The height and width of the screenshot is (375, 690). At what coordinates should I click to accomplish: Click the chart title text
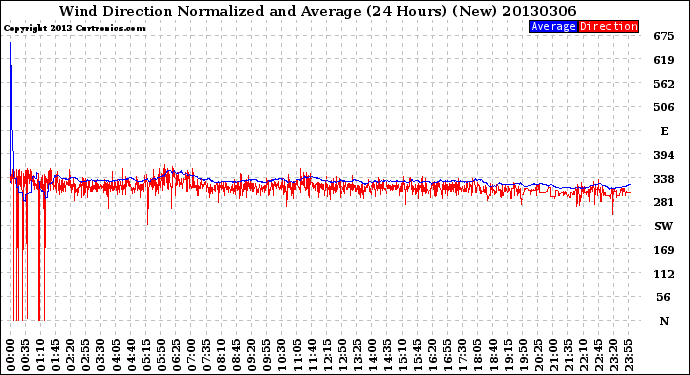pos(317,11)
